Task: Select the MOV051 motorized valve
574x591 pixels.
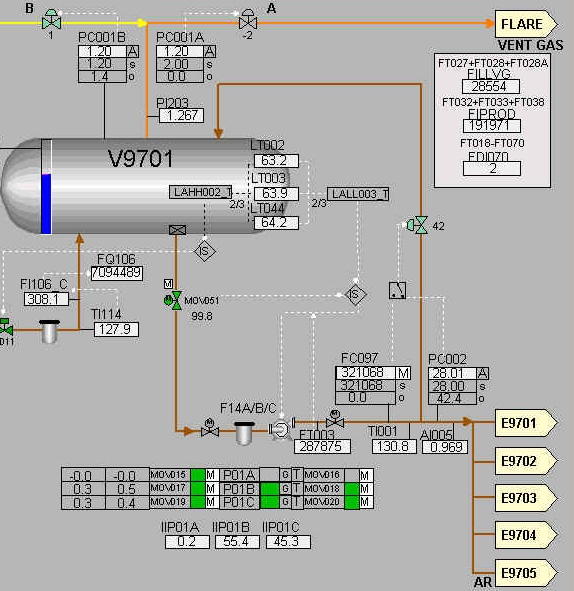Action: pyautogui.click(x=174, y=300)
